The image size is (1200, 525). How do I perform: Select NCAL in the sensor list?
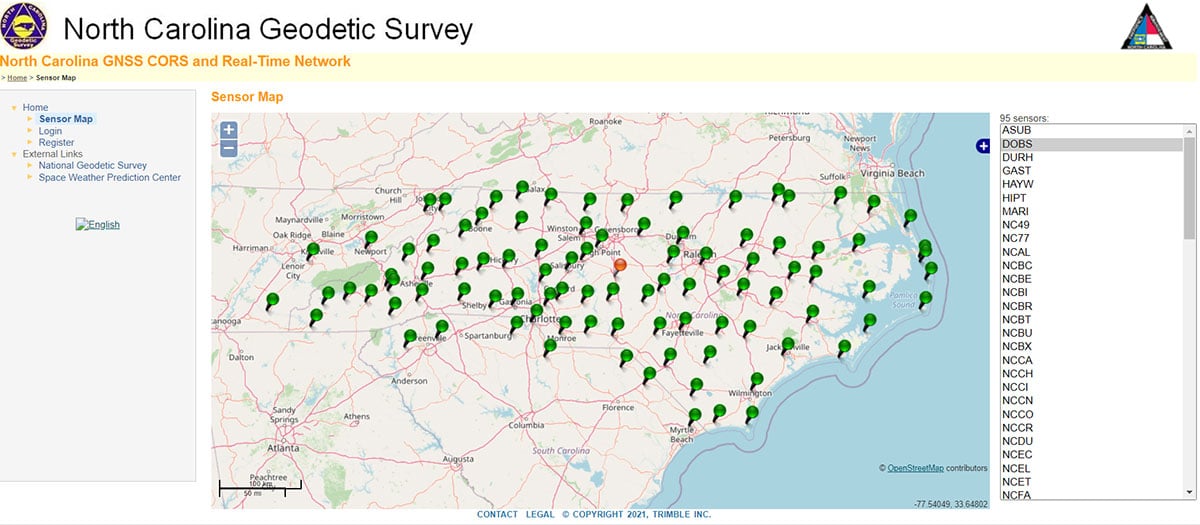[1091, 252]
